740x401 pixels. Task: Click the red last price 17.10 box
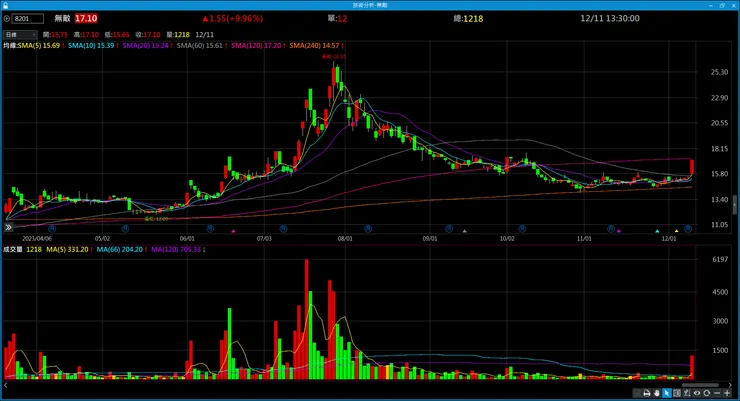[86, 18]
